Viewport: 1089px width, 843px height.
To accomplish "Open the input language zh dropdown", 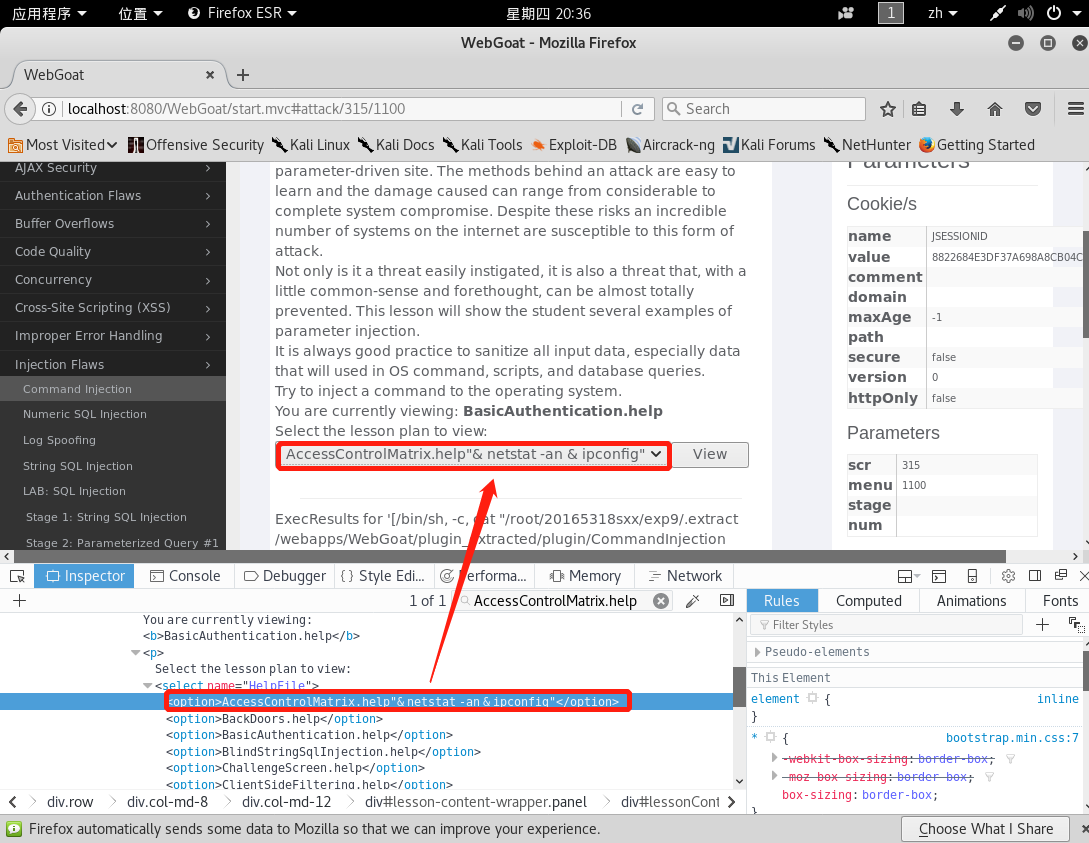I will (942, 13).
